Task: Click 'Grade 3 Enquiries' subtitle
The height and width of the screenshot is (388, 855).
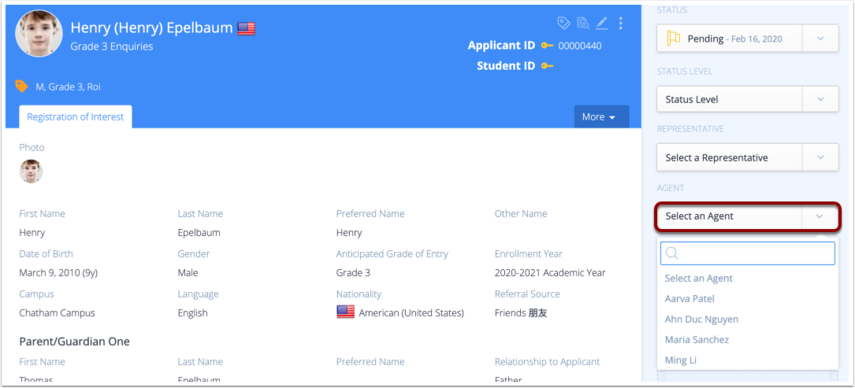Action: [x=112, y=46]
